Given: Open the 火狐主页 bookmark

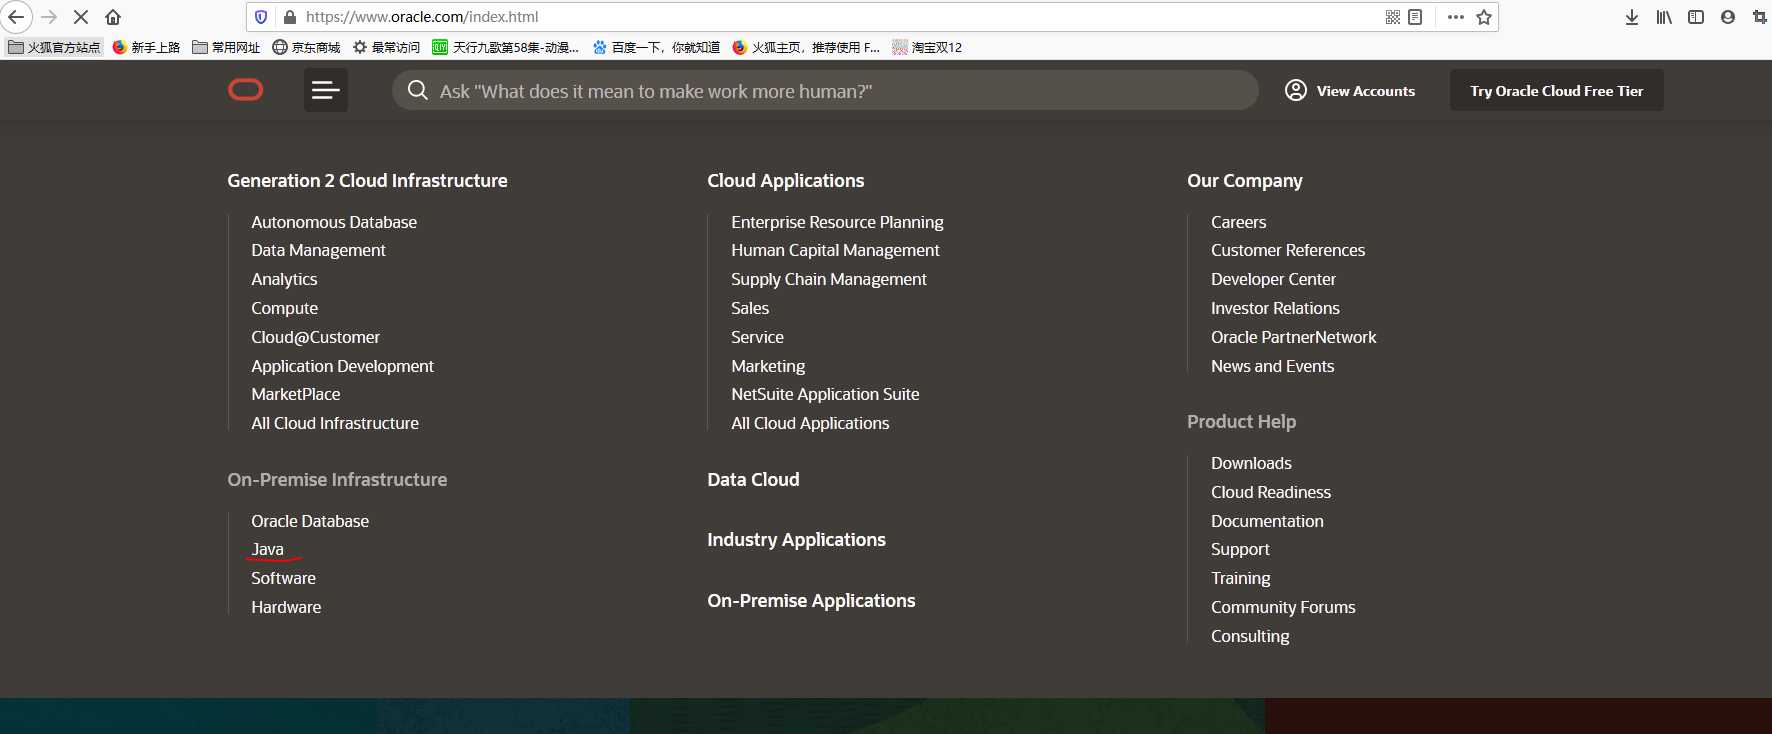Looking at the screenshot, I should click(x=807, y=47).
